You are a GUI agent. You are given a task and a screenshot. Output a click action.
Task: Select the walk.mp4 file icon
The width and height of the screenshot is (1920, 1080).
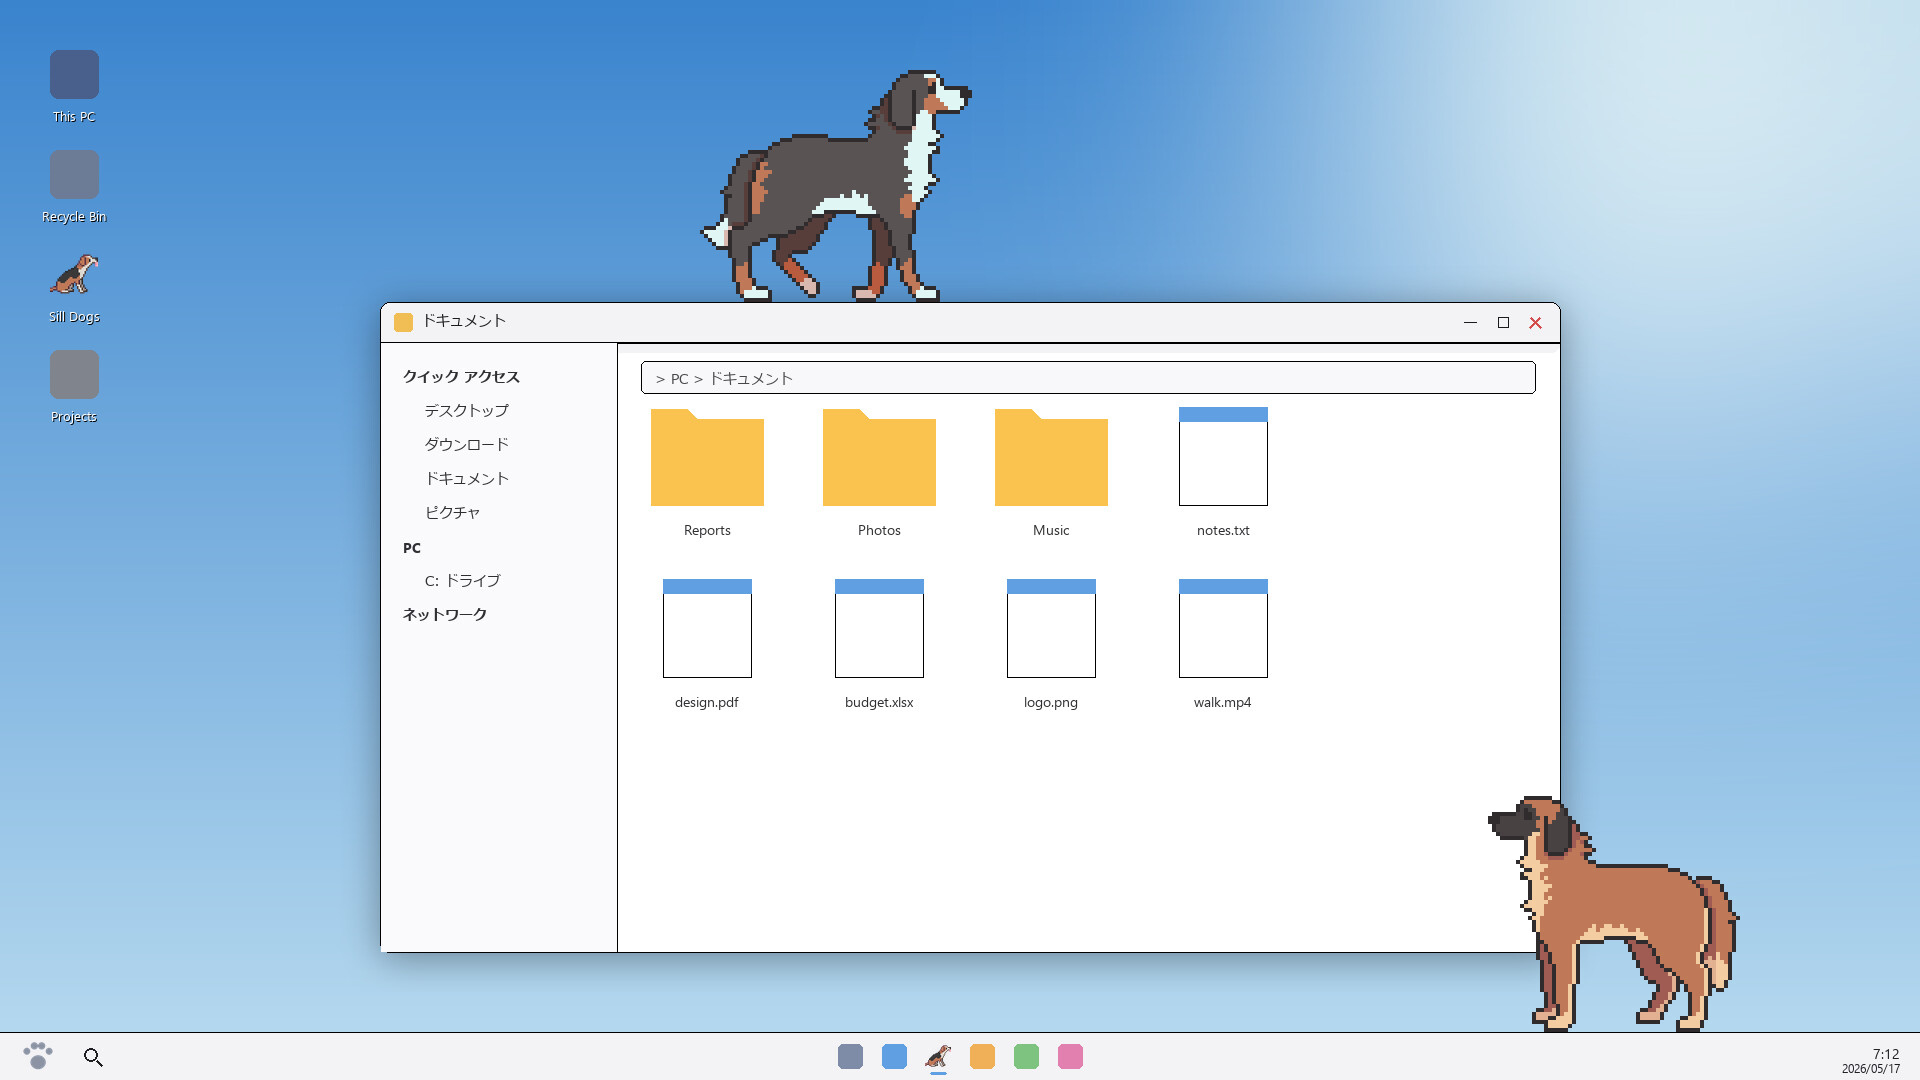coord(1223,628)
